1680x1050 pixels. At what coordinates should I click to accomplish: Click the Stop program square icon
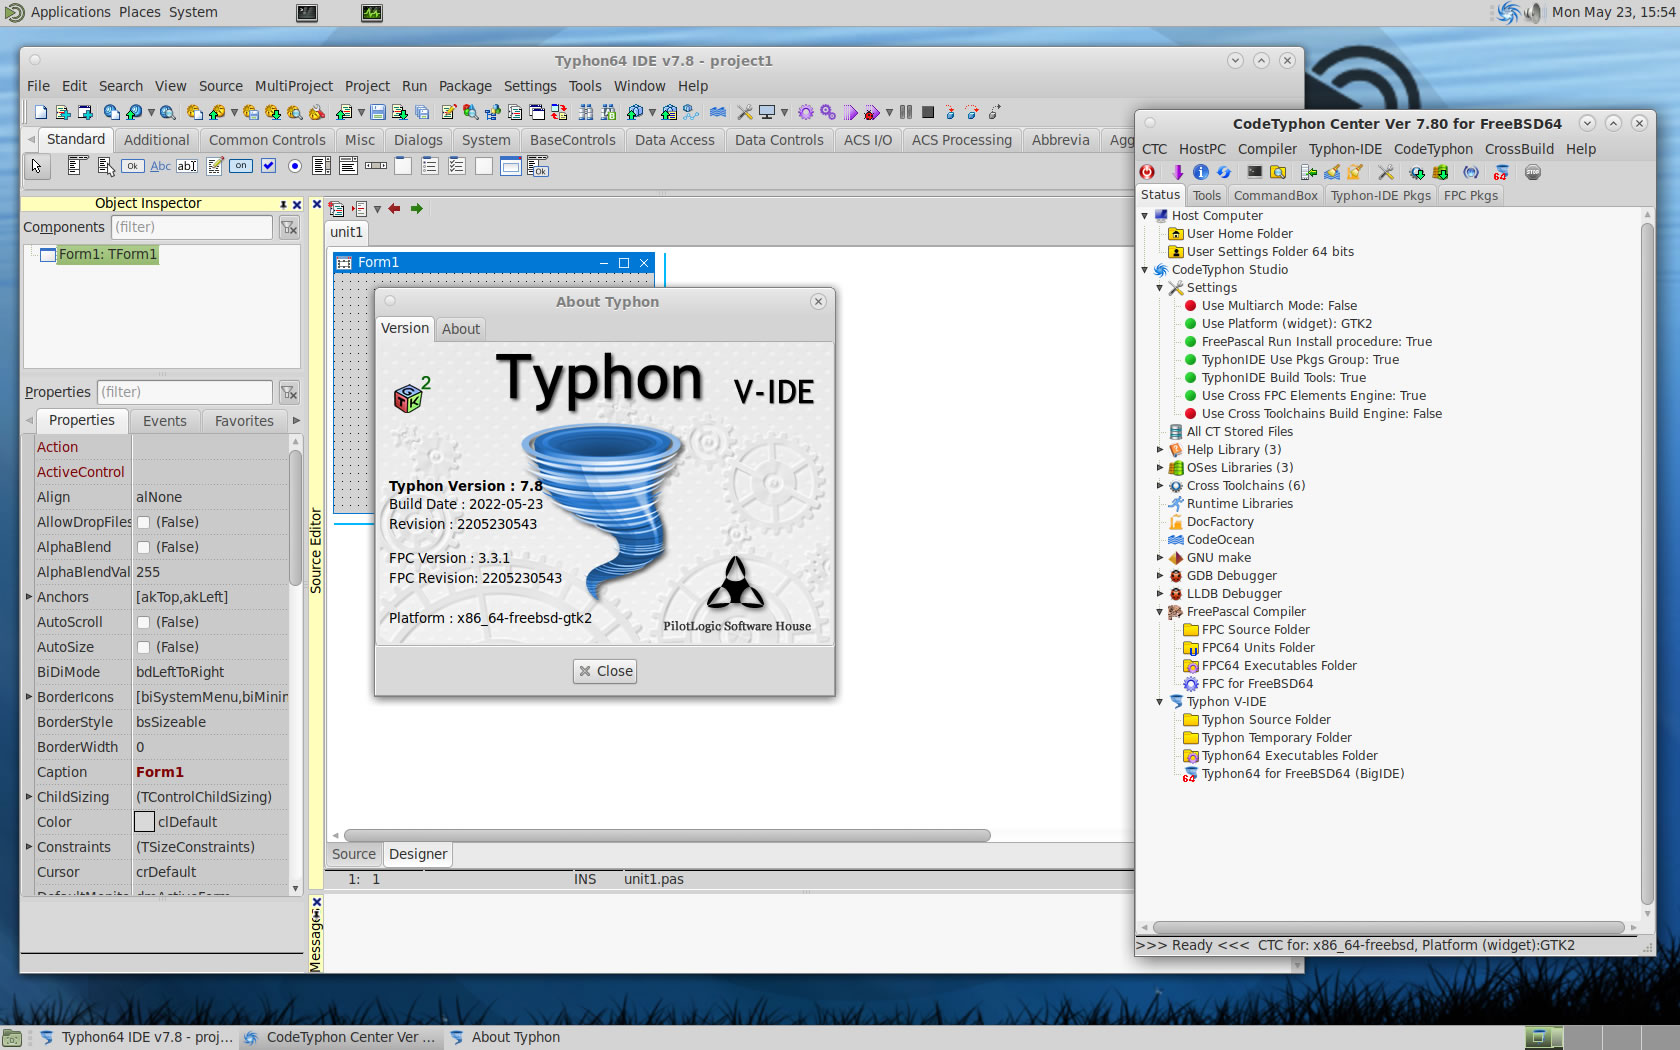point(928,112)
